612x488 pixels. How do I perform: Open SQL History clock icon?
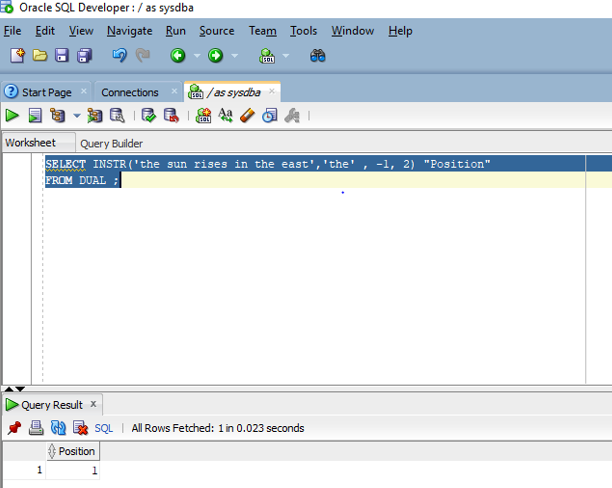(x=269, y=116)
